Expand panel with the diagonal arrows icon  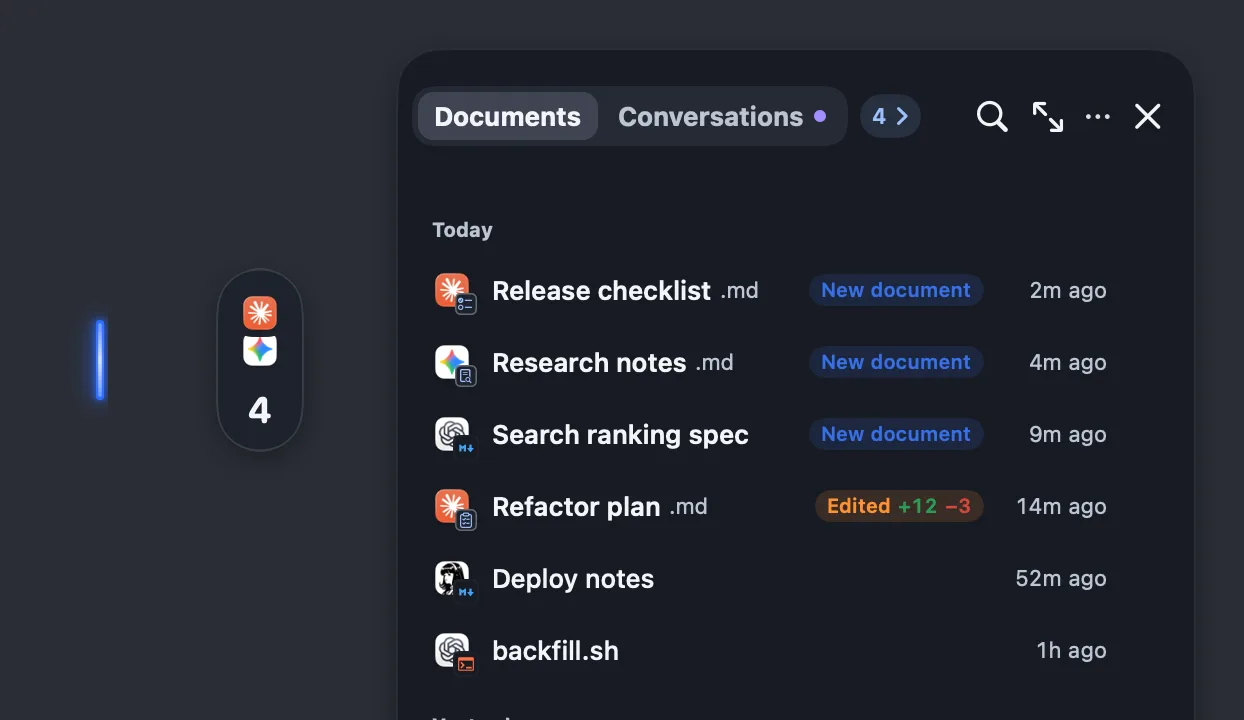coord(1047,117)
